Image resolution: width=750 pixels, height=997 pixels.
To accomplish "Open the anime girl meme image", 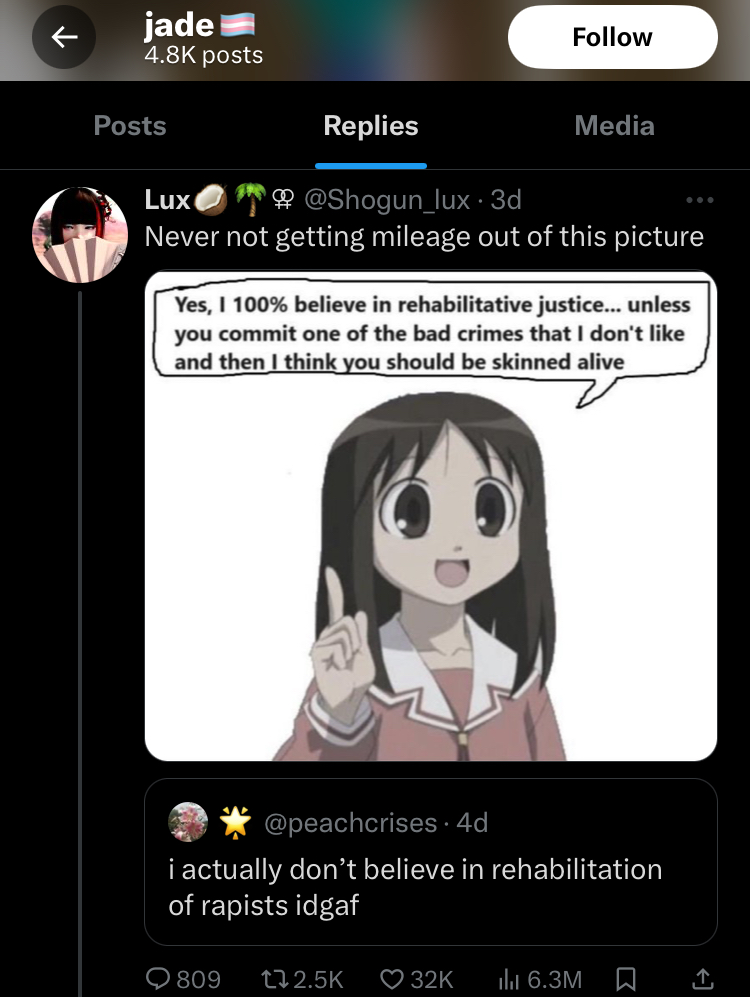I will (x=431, y=516).
